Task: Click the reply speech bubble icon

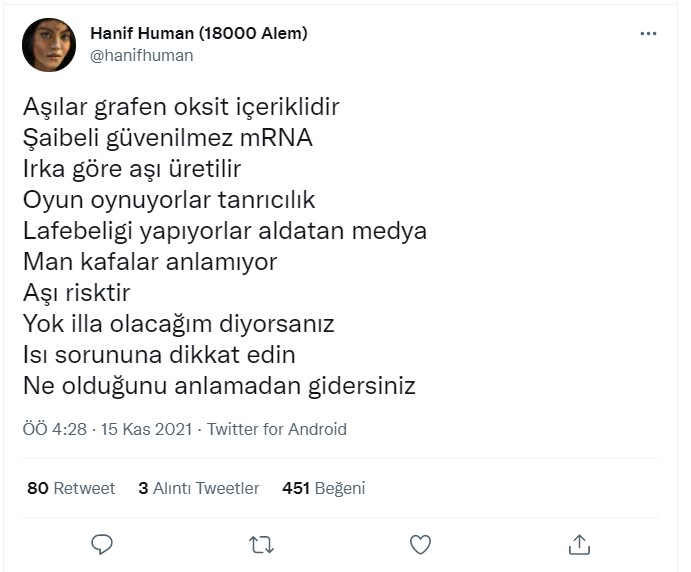Action: click(x=102, y=544)
